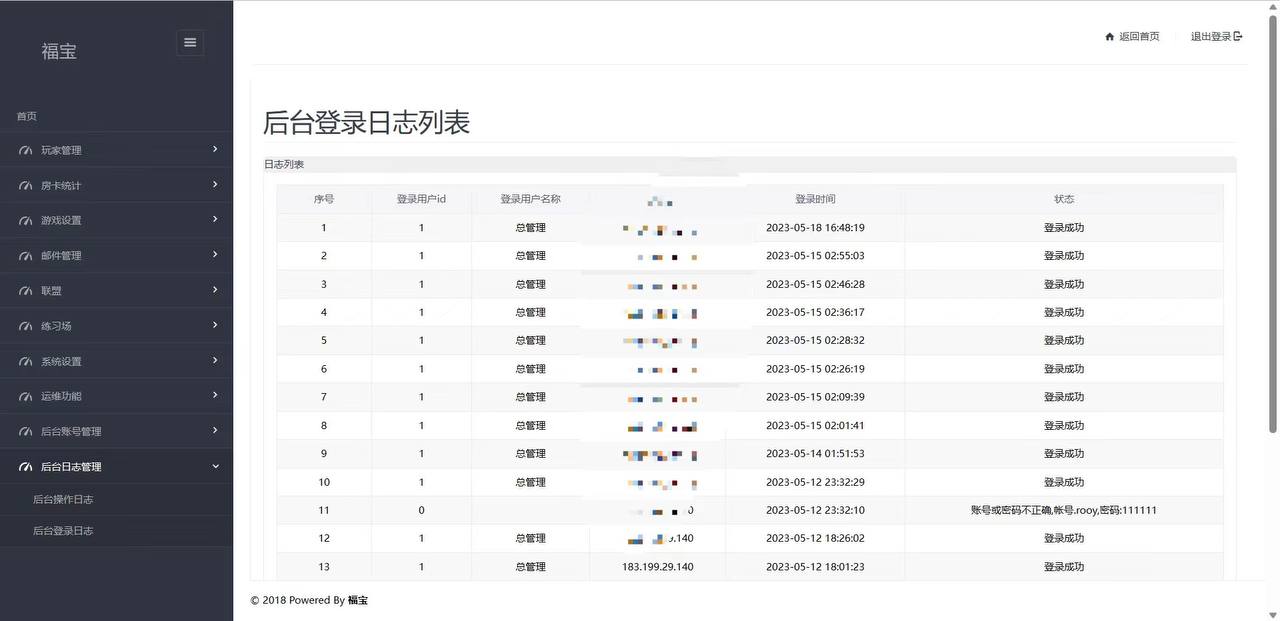This screenshot has width=1280, height=621.
Task: Click the 2018 Powered By 福宝 footer text
Action: pos(309,600)
